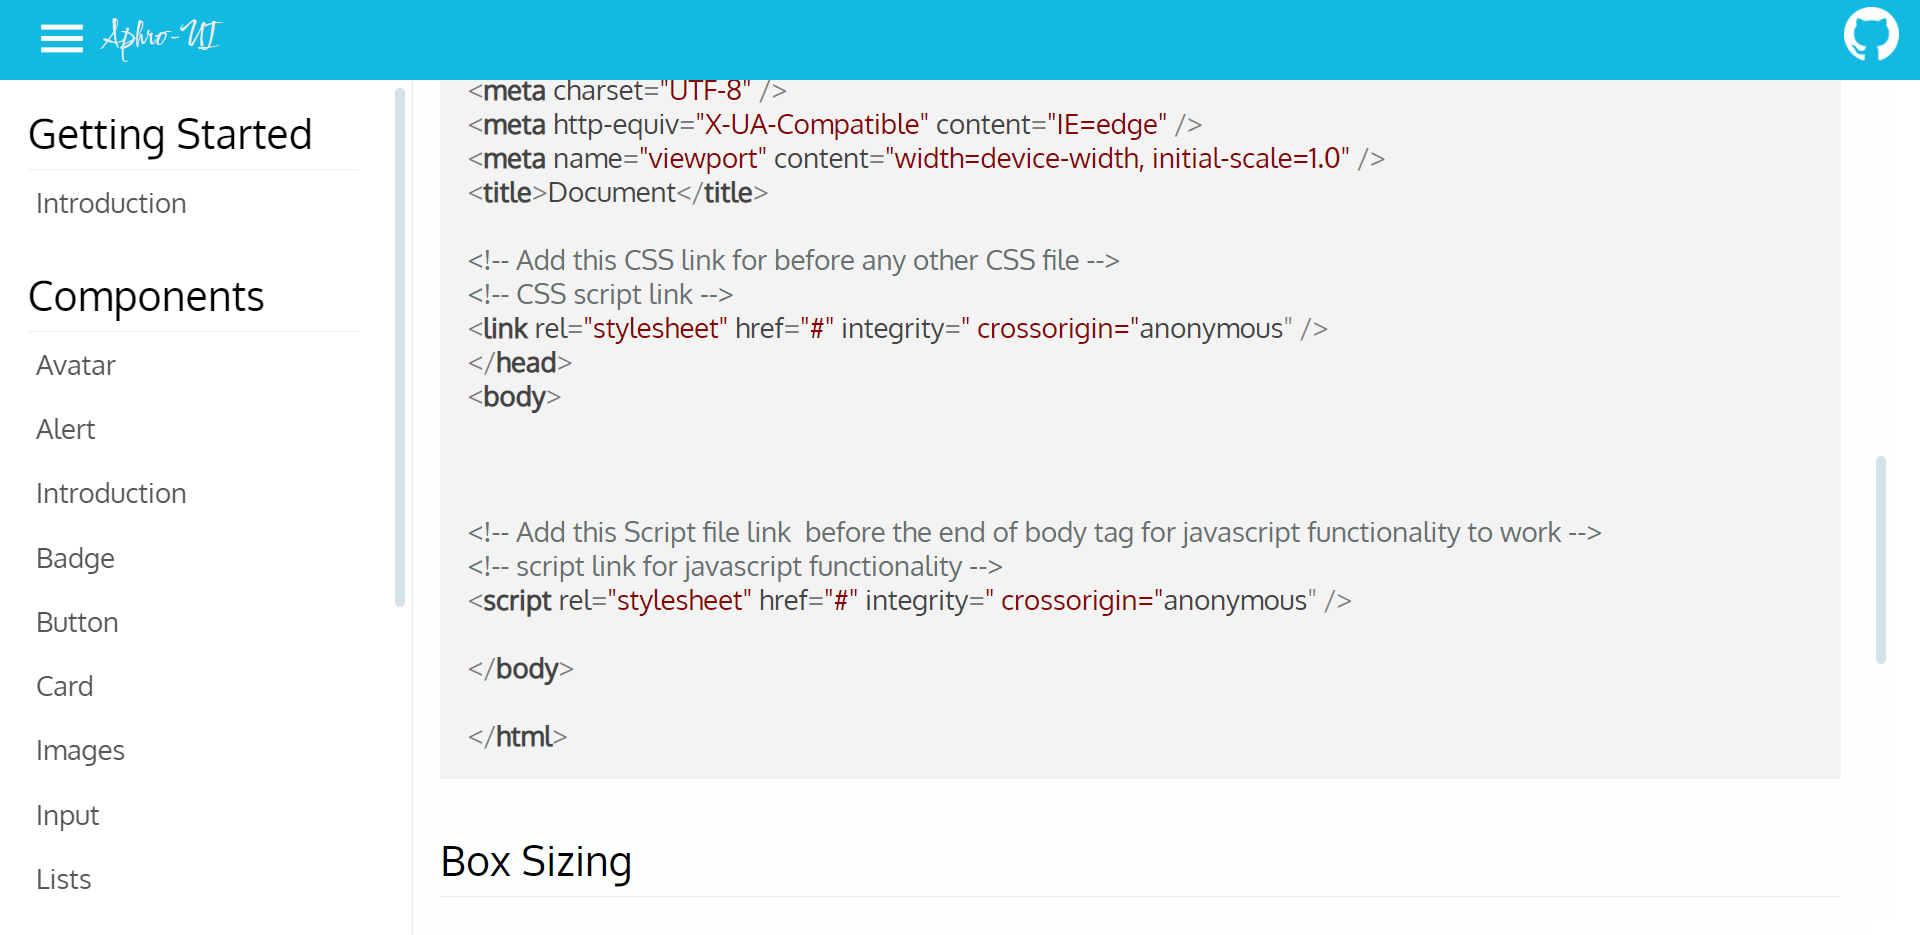This screenshot has width=1920, height=935.
Task: Select Card from the Components list
Action: tap(64, 685)
